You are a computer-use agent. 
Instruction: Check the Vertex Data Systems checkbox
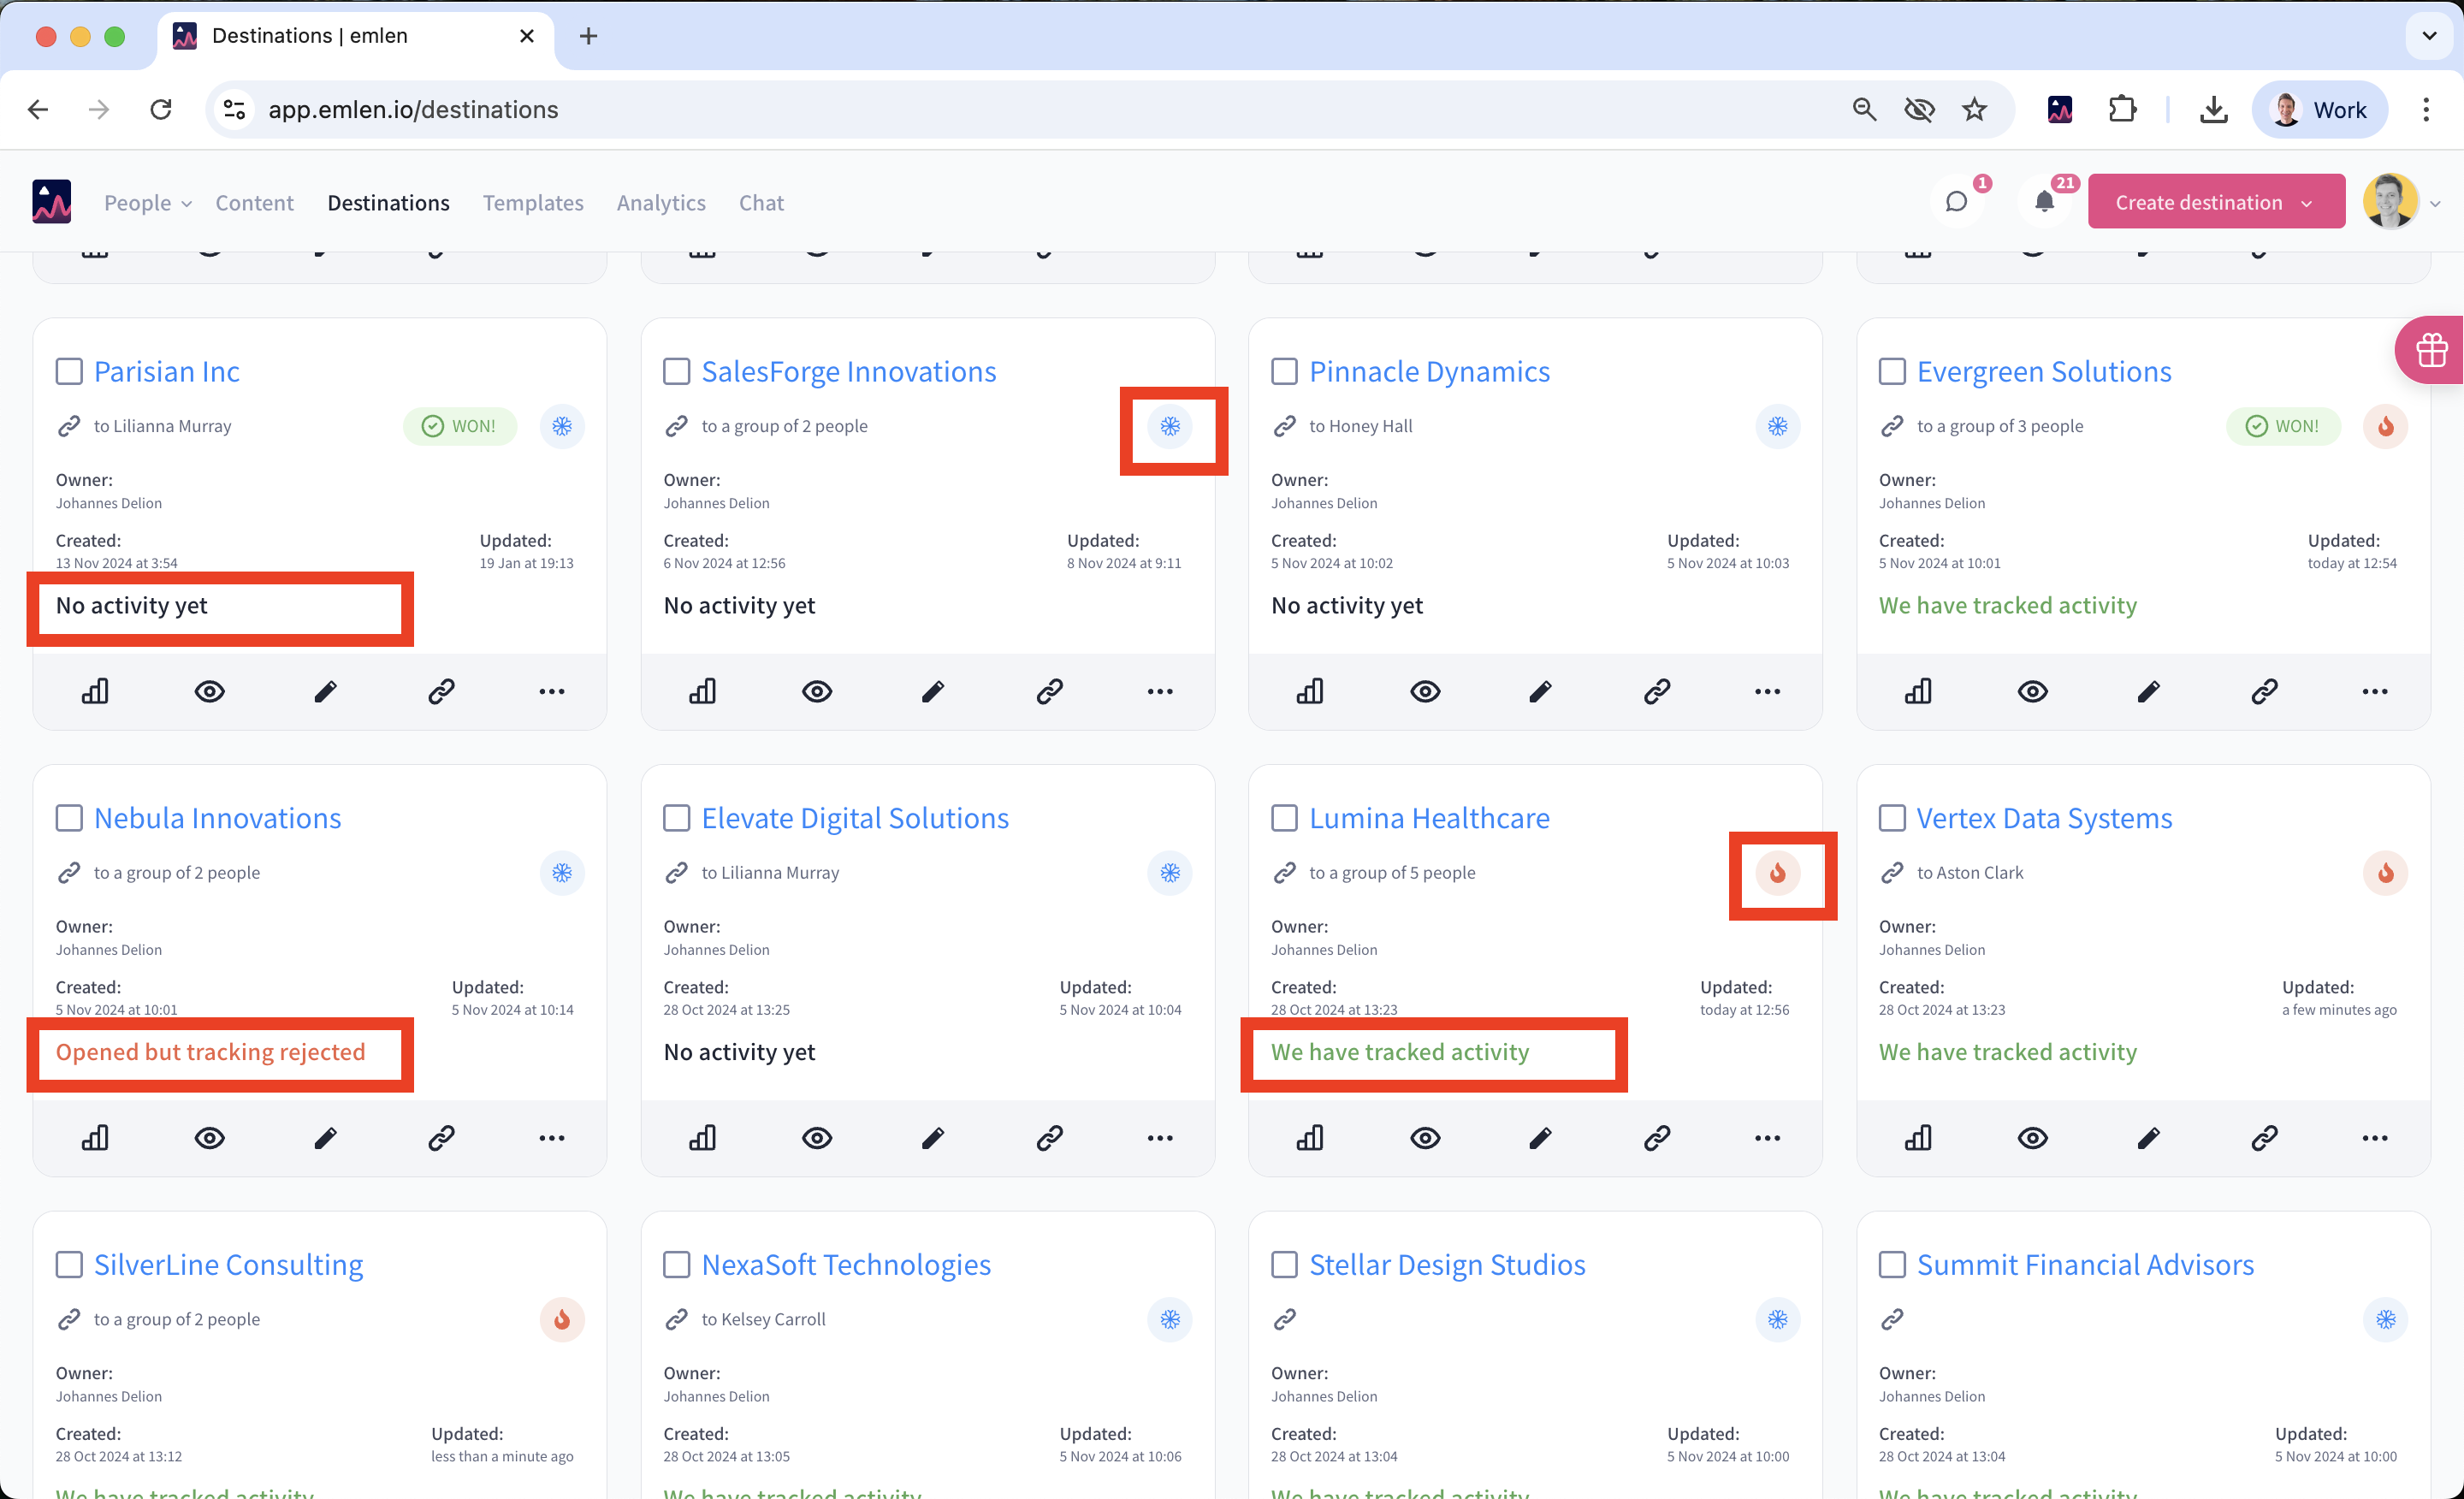[1892, 818]
